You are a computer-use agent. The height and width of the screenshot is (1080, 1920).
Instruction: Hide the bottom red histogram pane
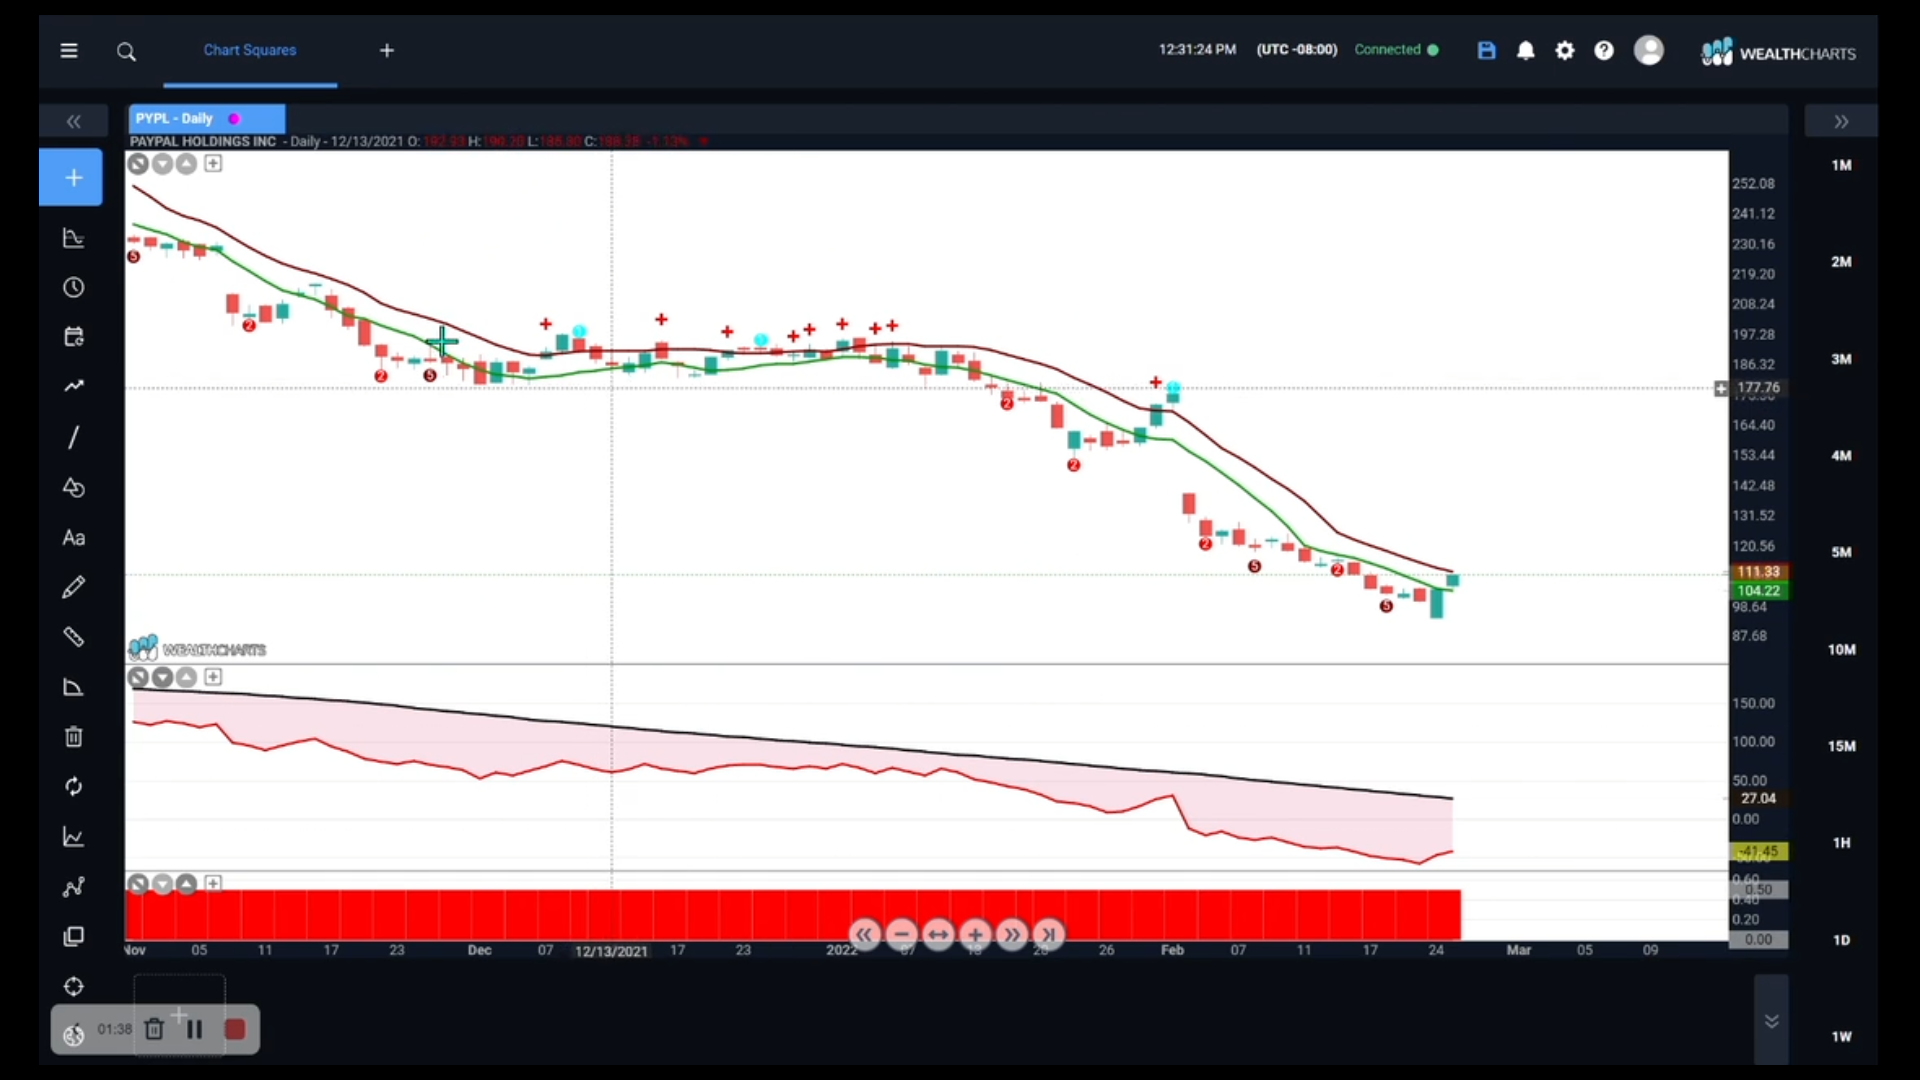[138, 884]
